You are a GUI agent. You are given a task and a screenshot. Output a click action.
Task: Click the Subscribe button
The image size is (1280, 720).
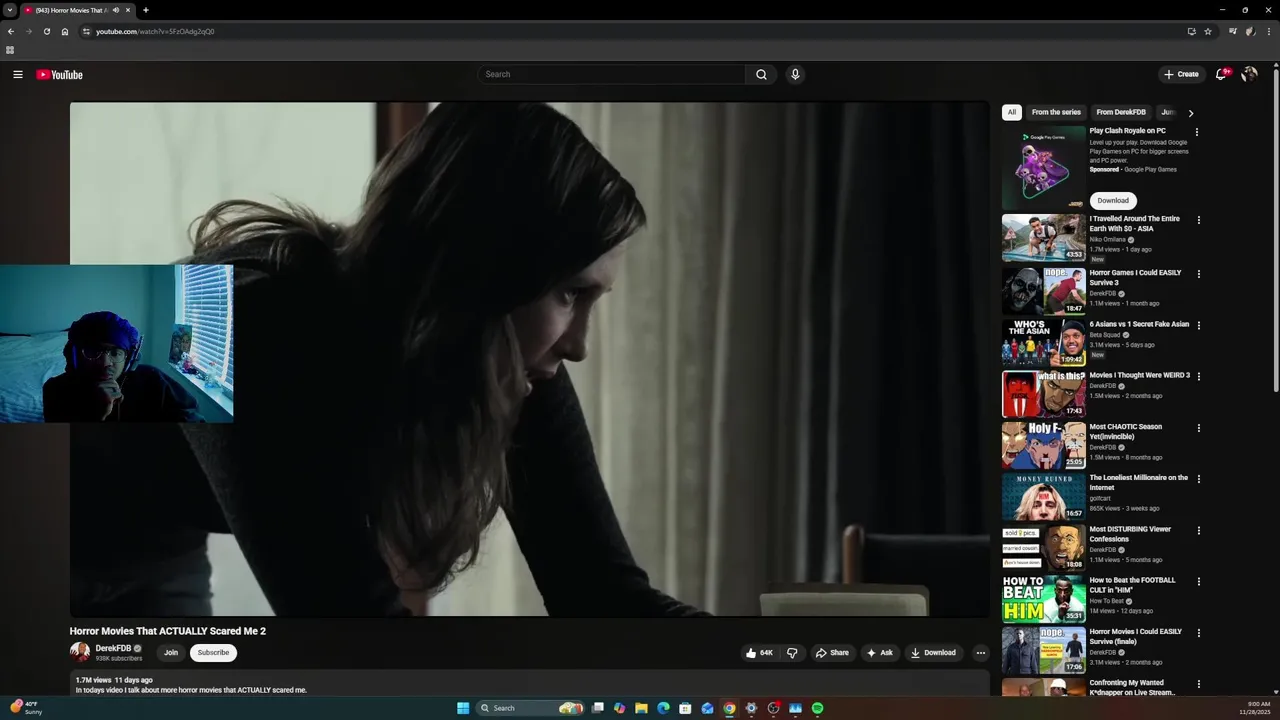(213, 653)
